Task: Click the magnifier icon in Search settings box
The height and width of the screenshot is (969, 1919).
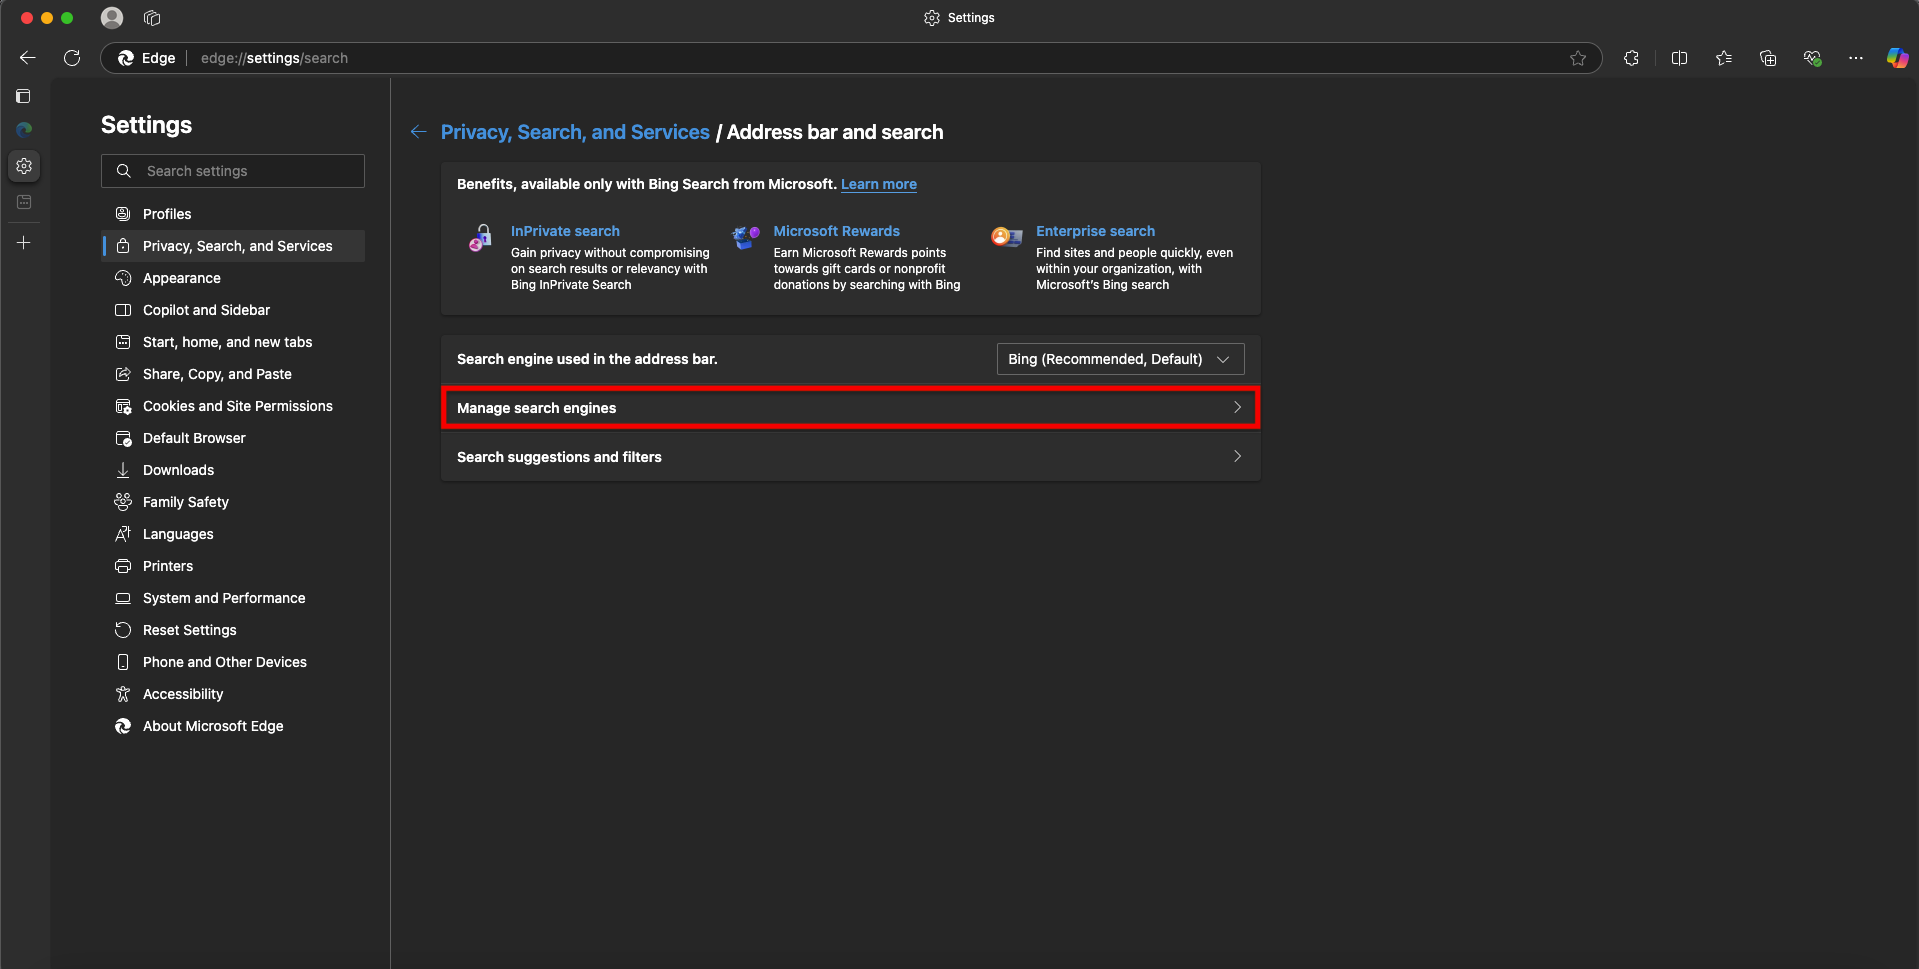Action: pyautogui.click(x=124, y=171)
